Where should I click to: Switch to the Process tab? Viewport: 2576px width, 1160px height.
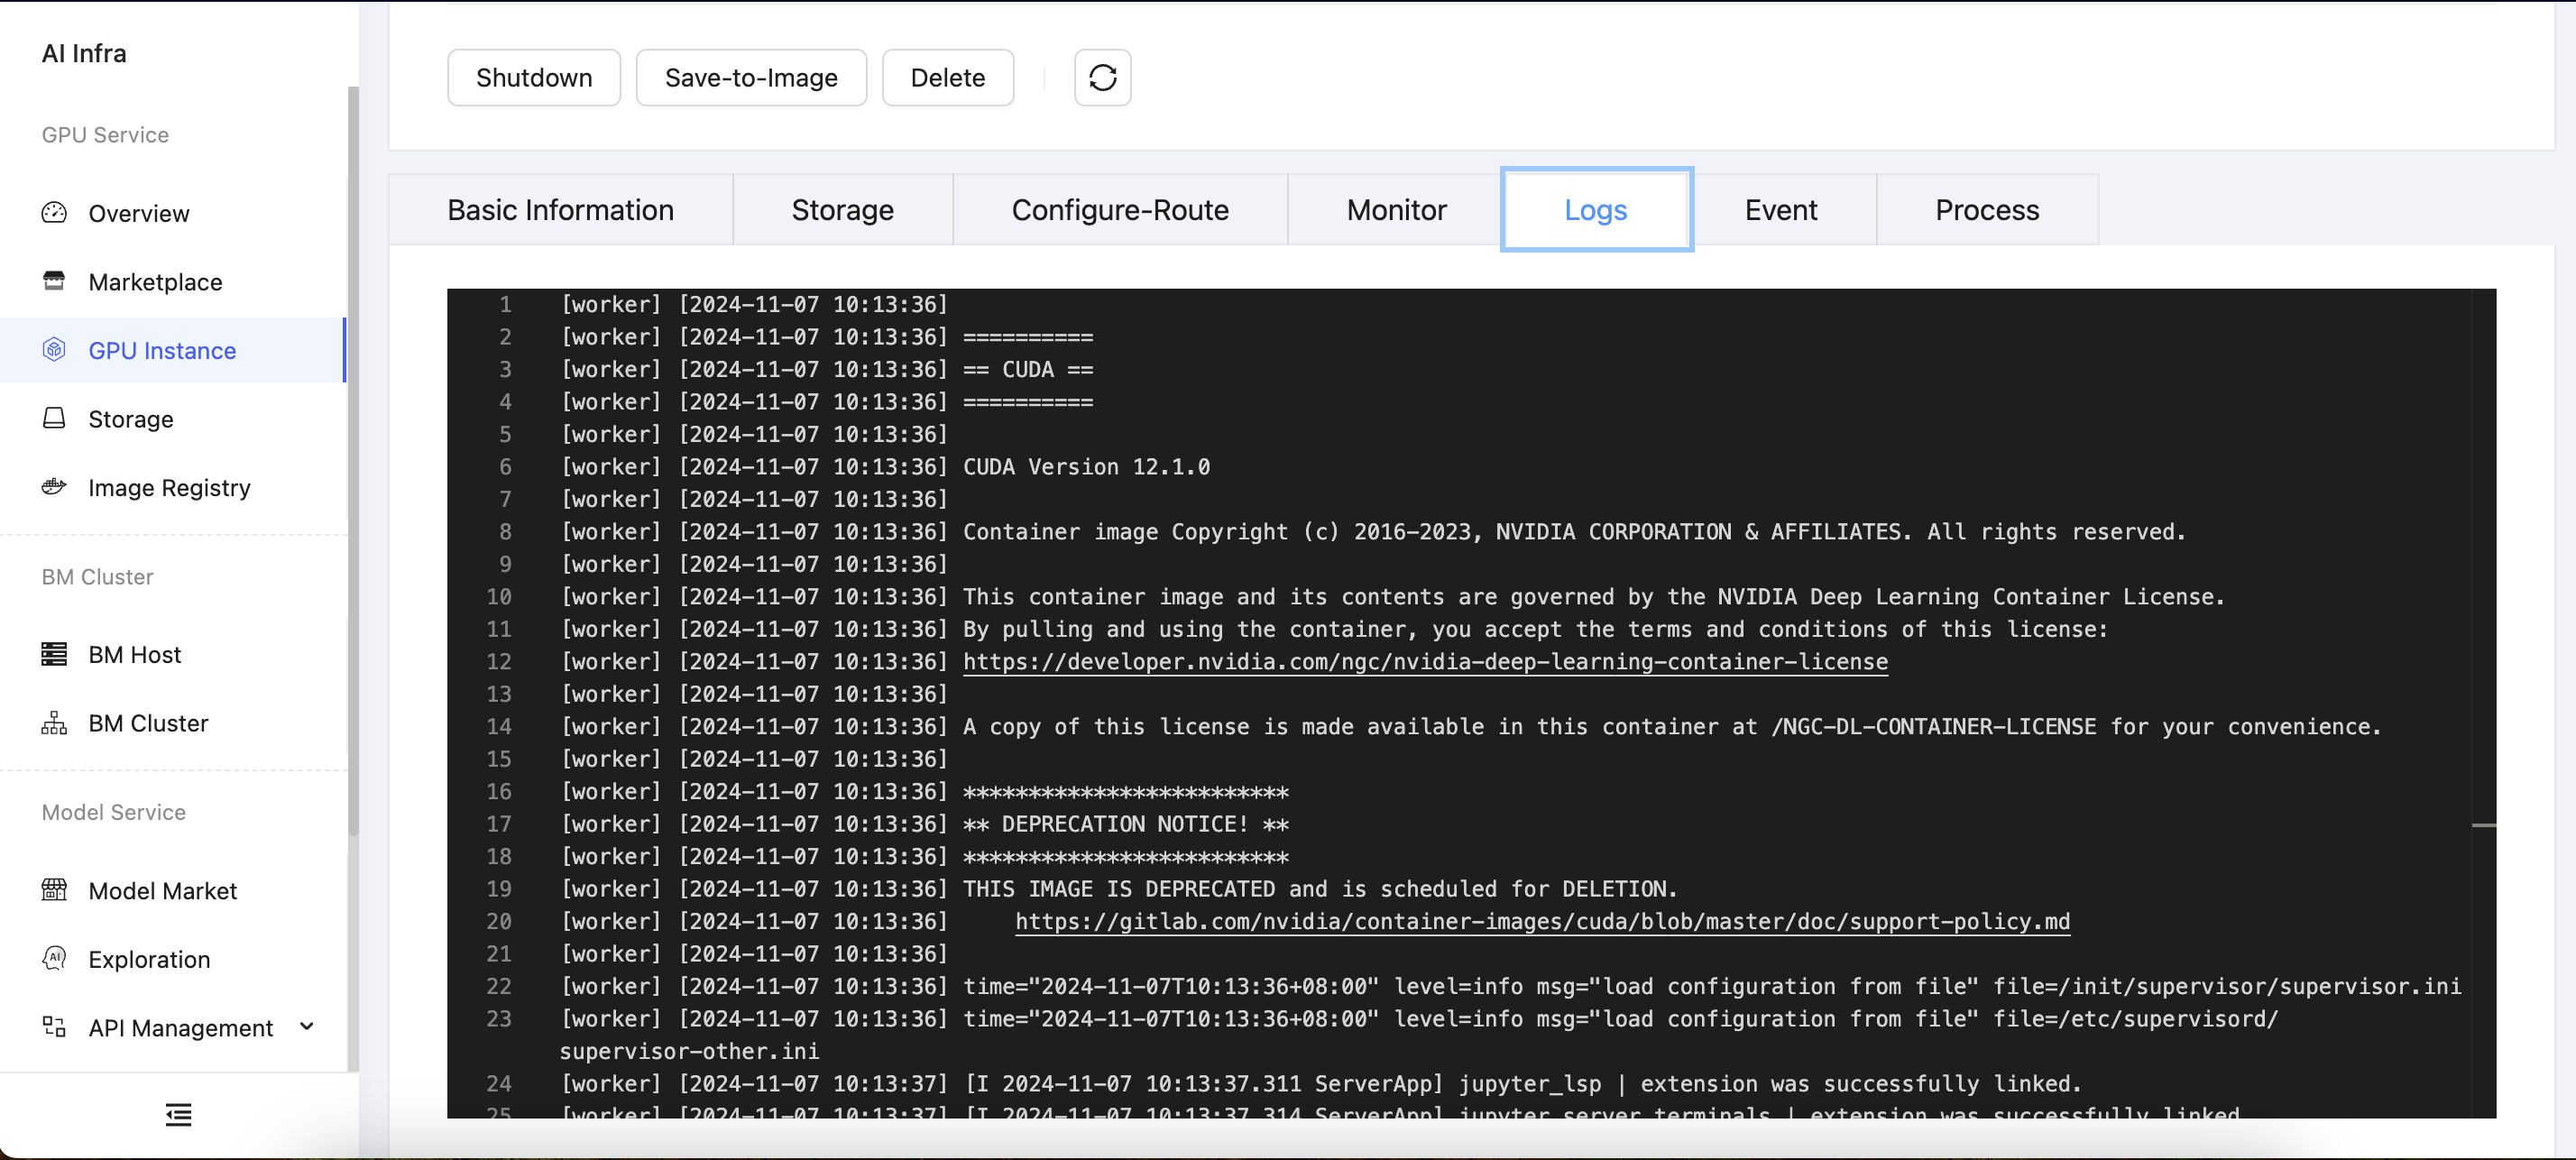pyautogui.click(x=1987, y=210)
